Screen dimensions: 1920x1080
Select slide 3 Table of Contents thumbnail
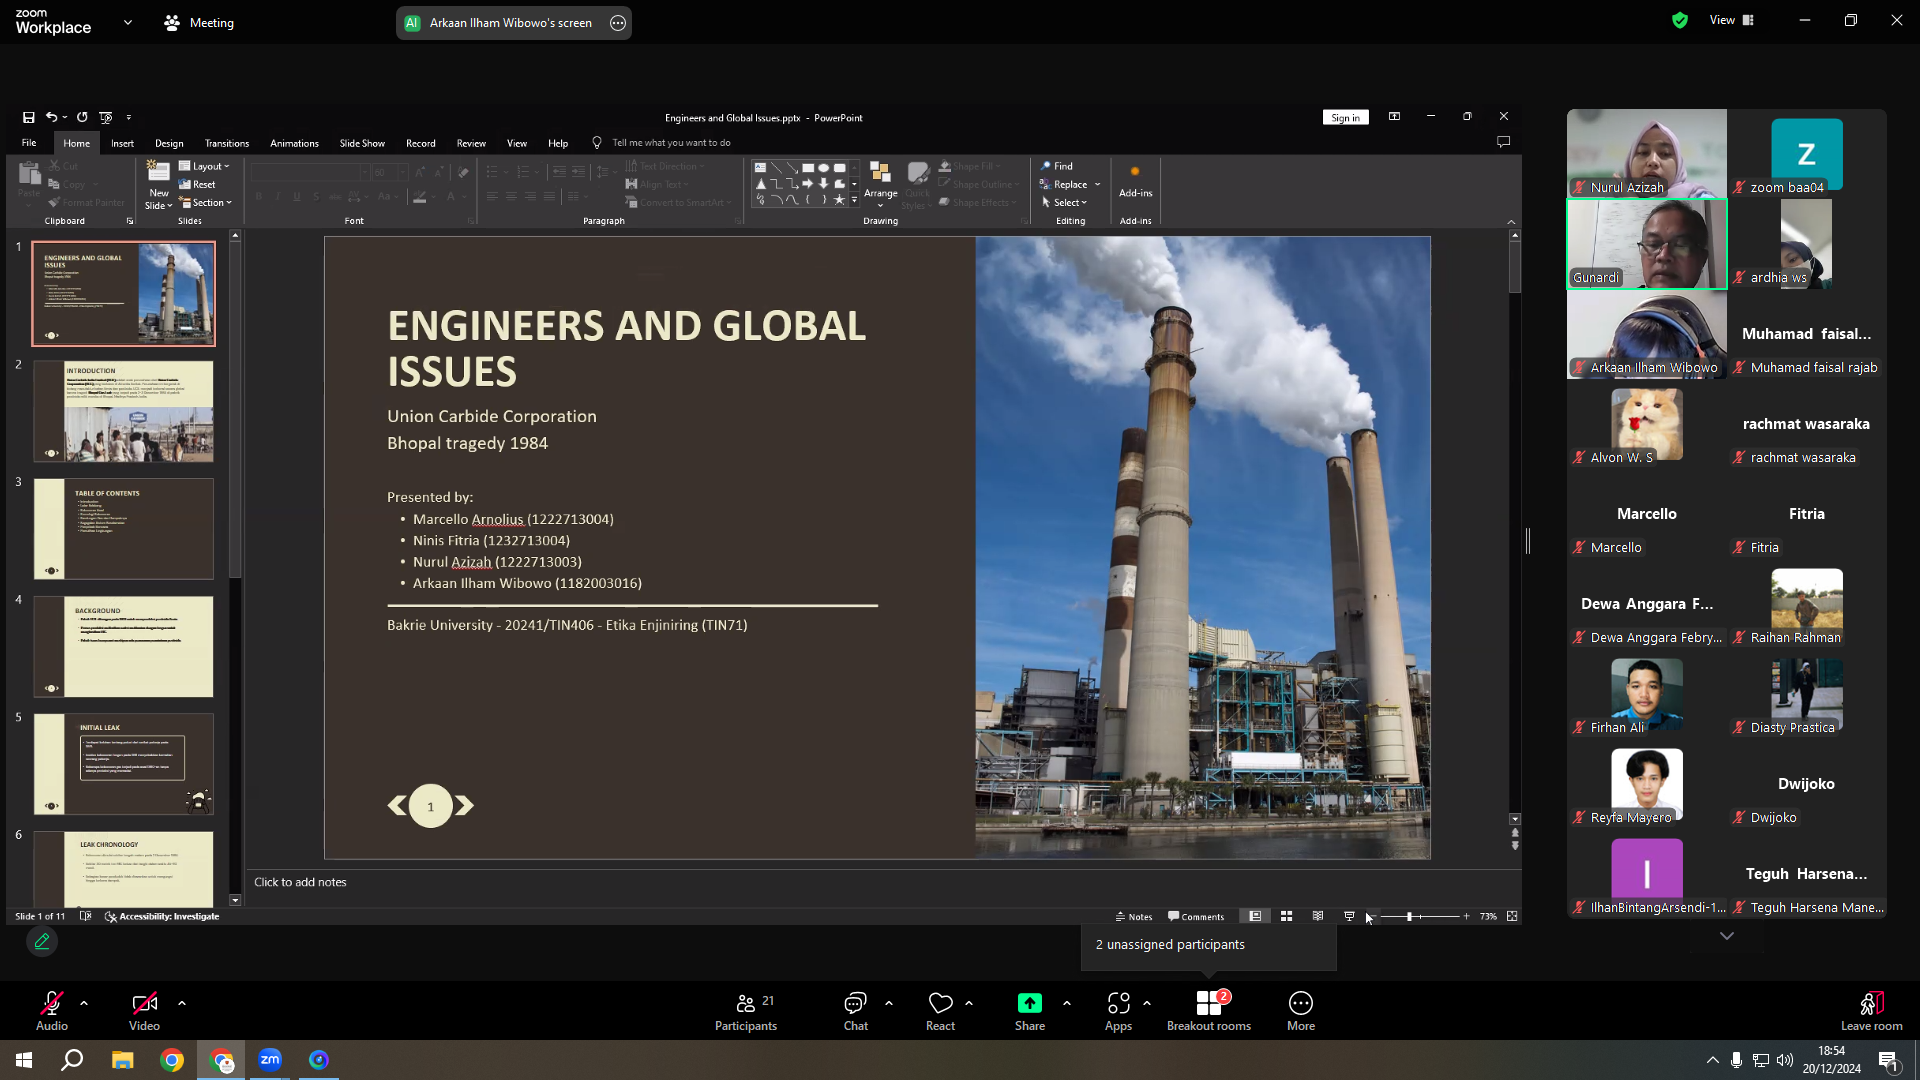(123, 529)
